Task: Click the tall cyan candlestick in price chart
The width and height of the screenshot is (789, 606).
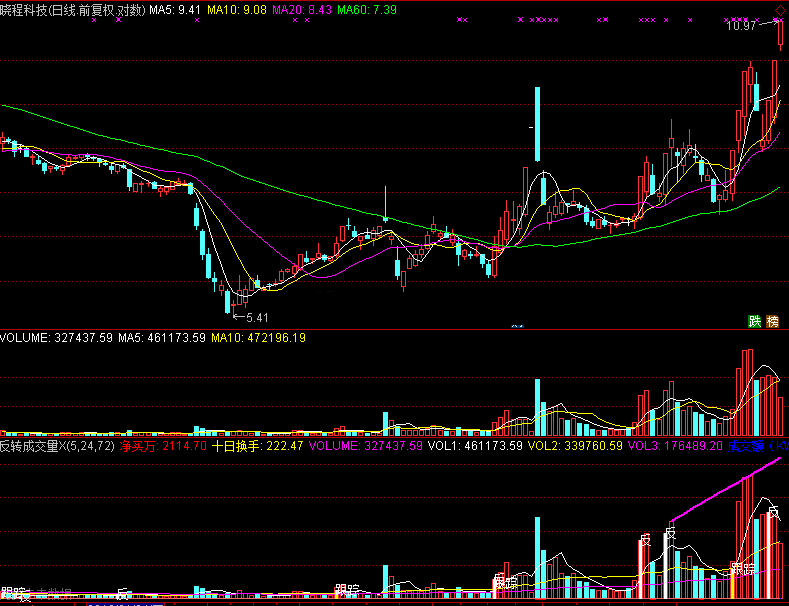Action: pos(537,124)
